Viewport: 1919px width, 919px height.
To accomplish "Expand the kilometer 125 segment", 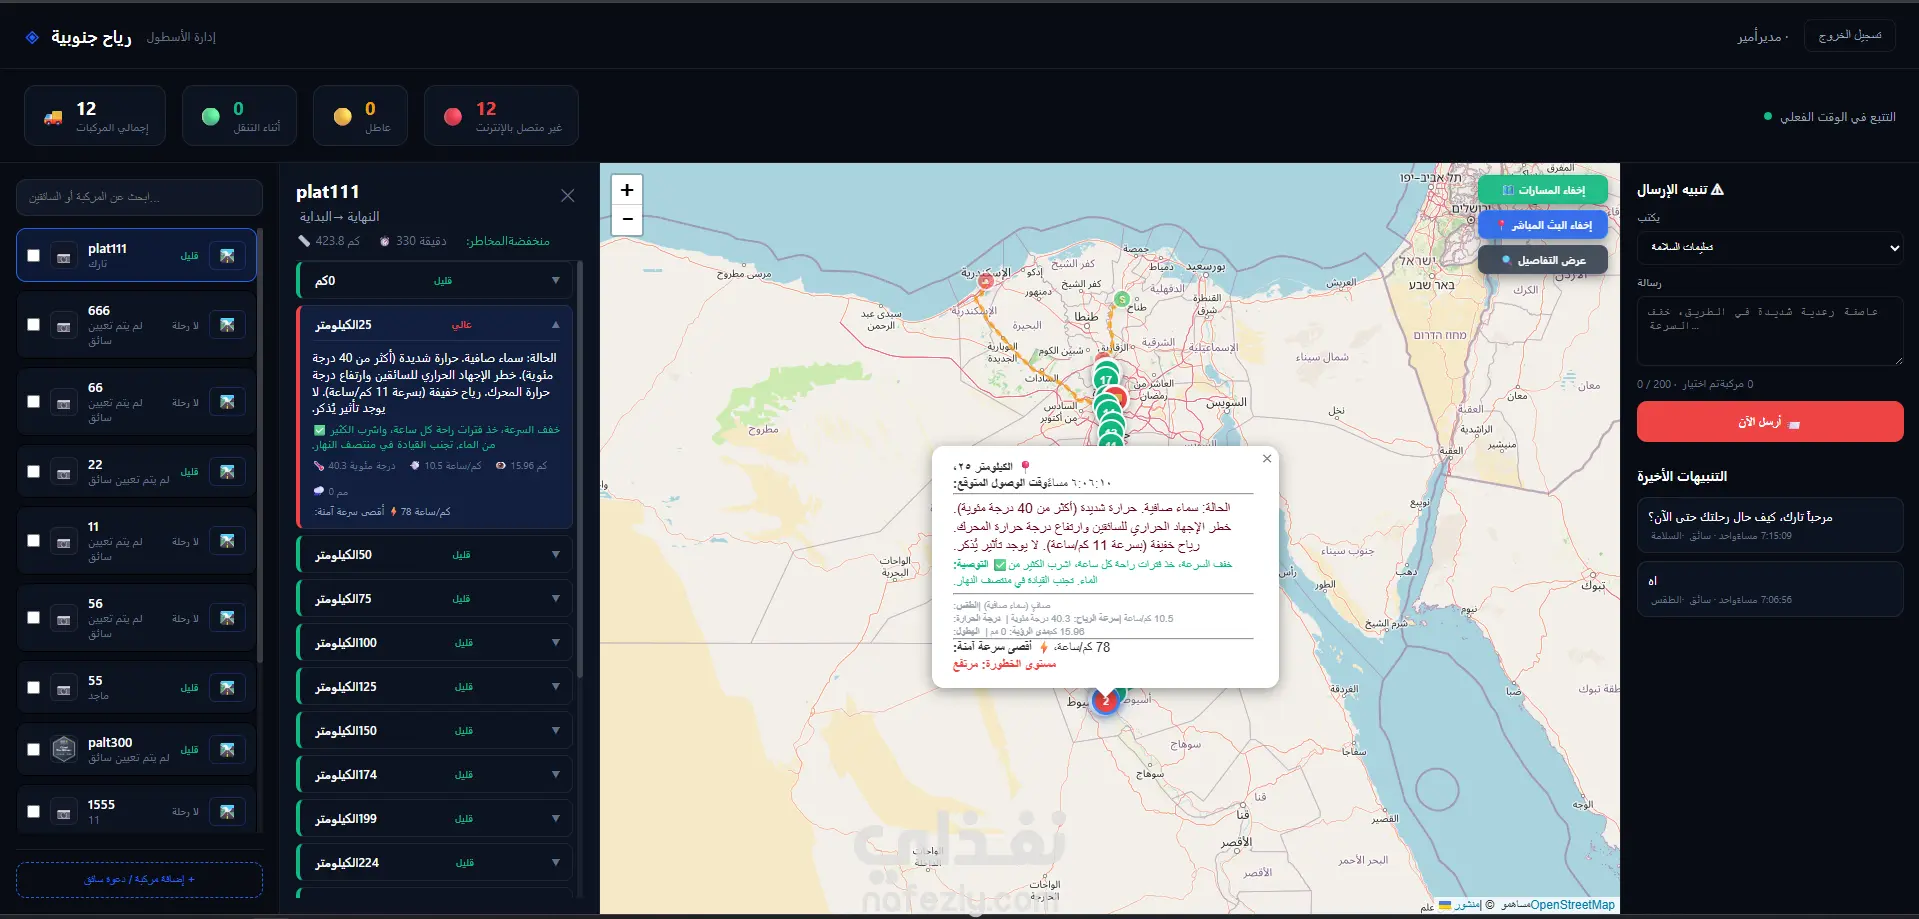I will (x=435, y=687).
